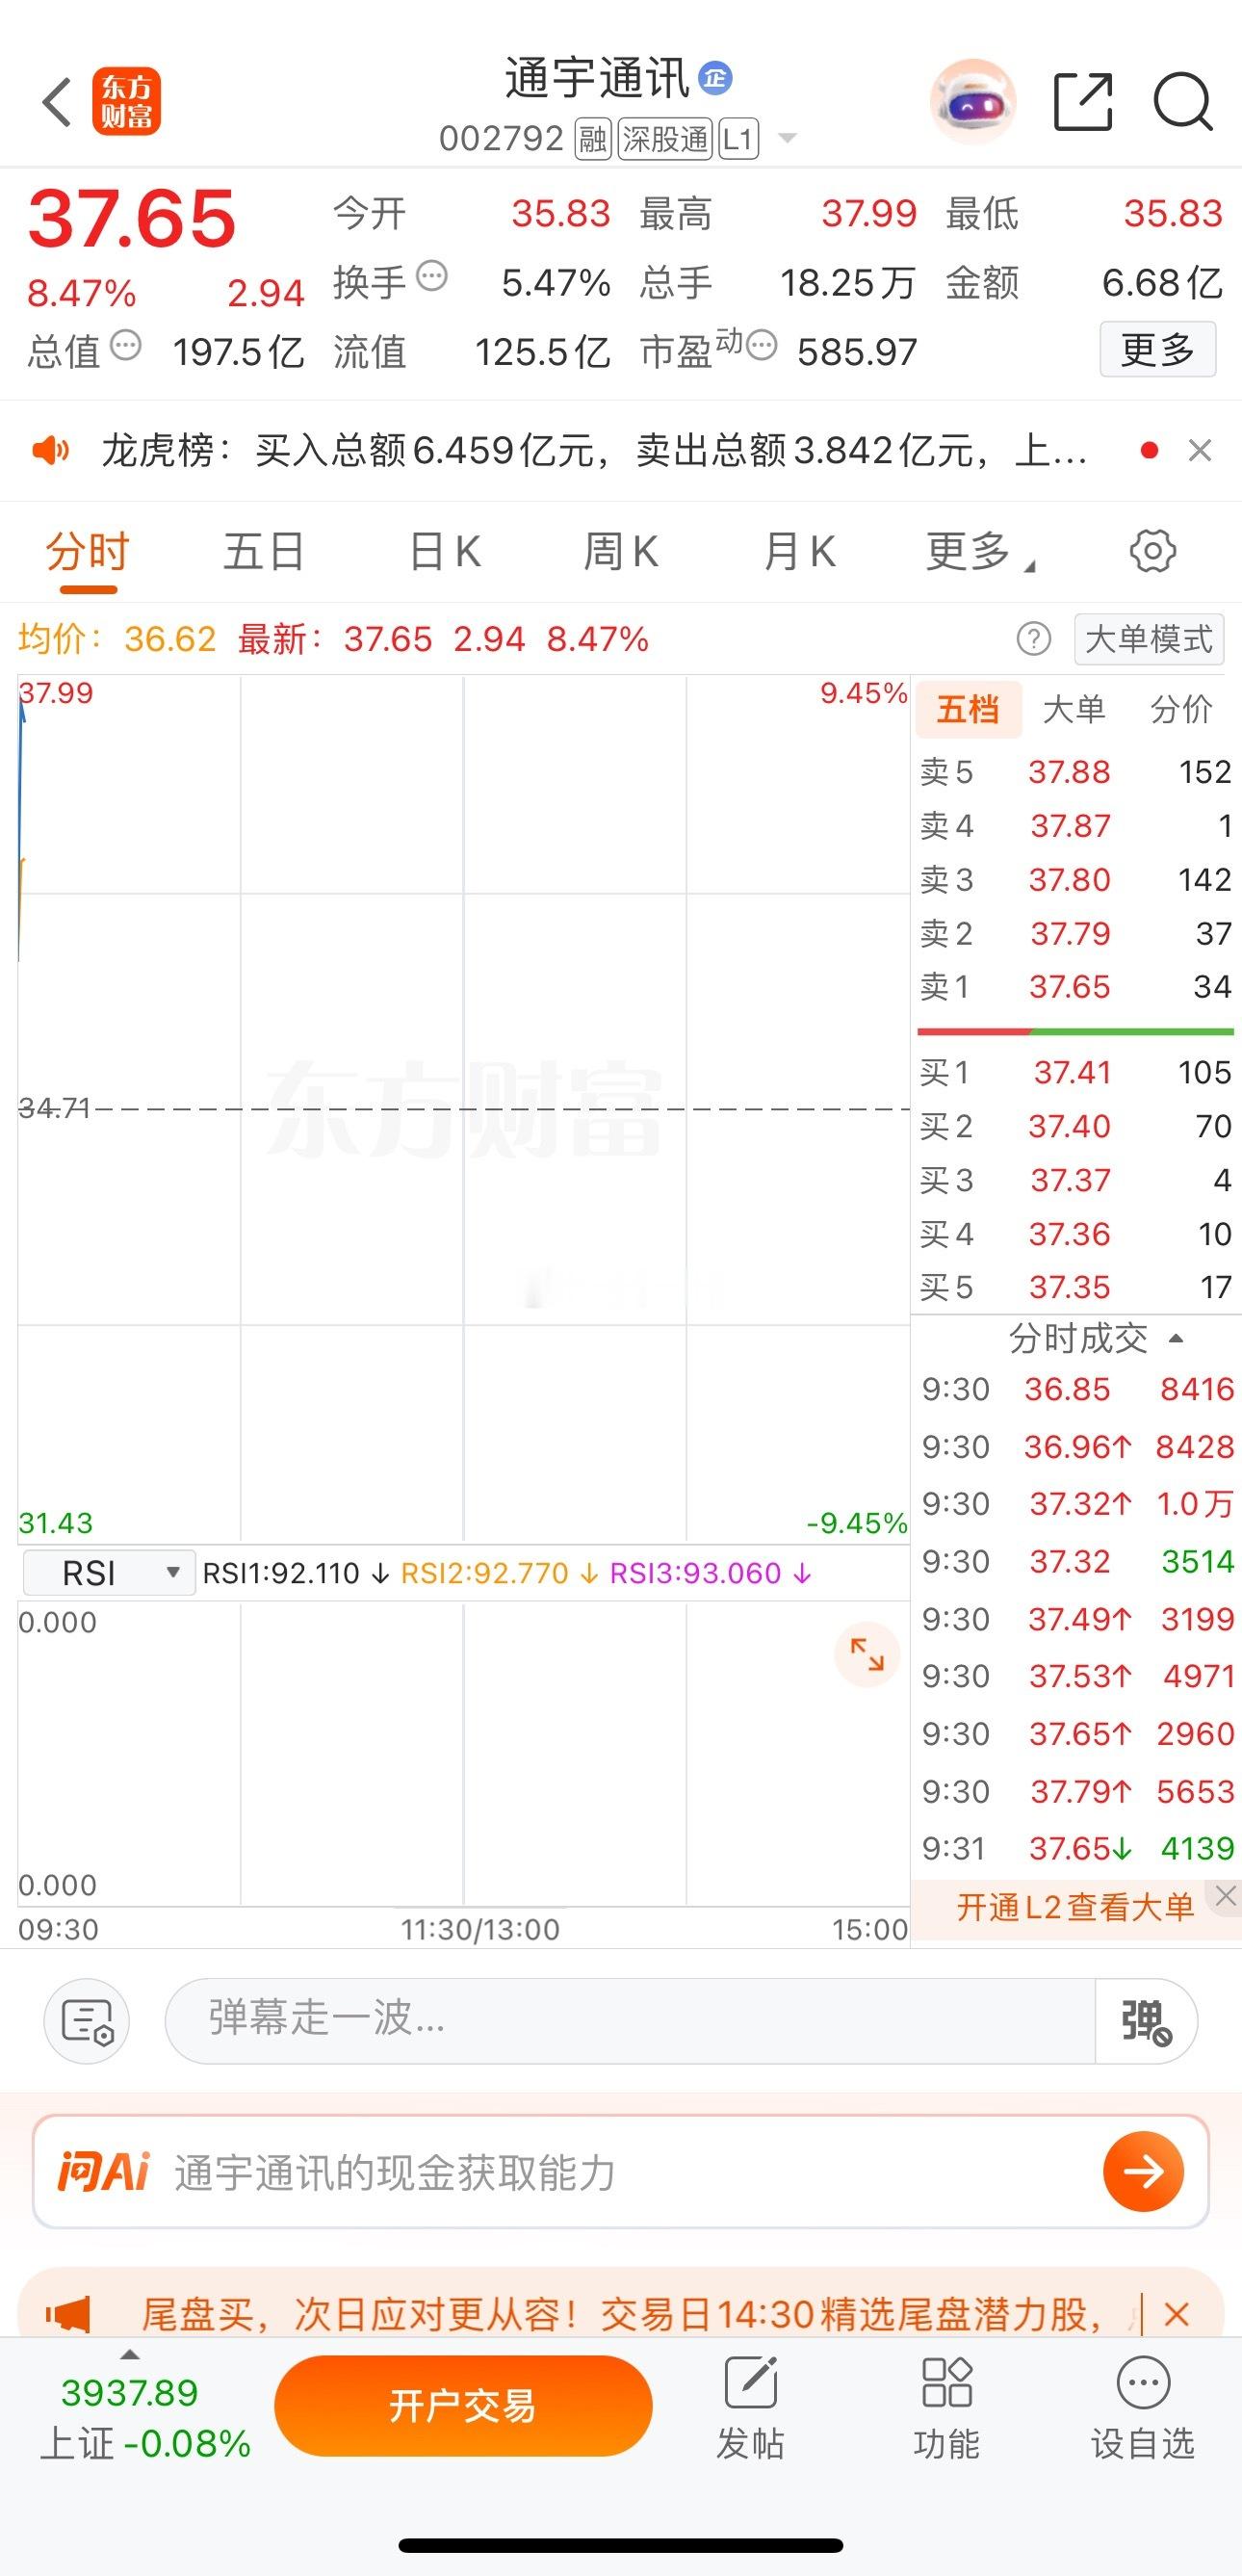Tap the help question mark icon

click(x=1034, y=638)
